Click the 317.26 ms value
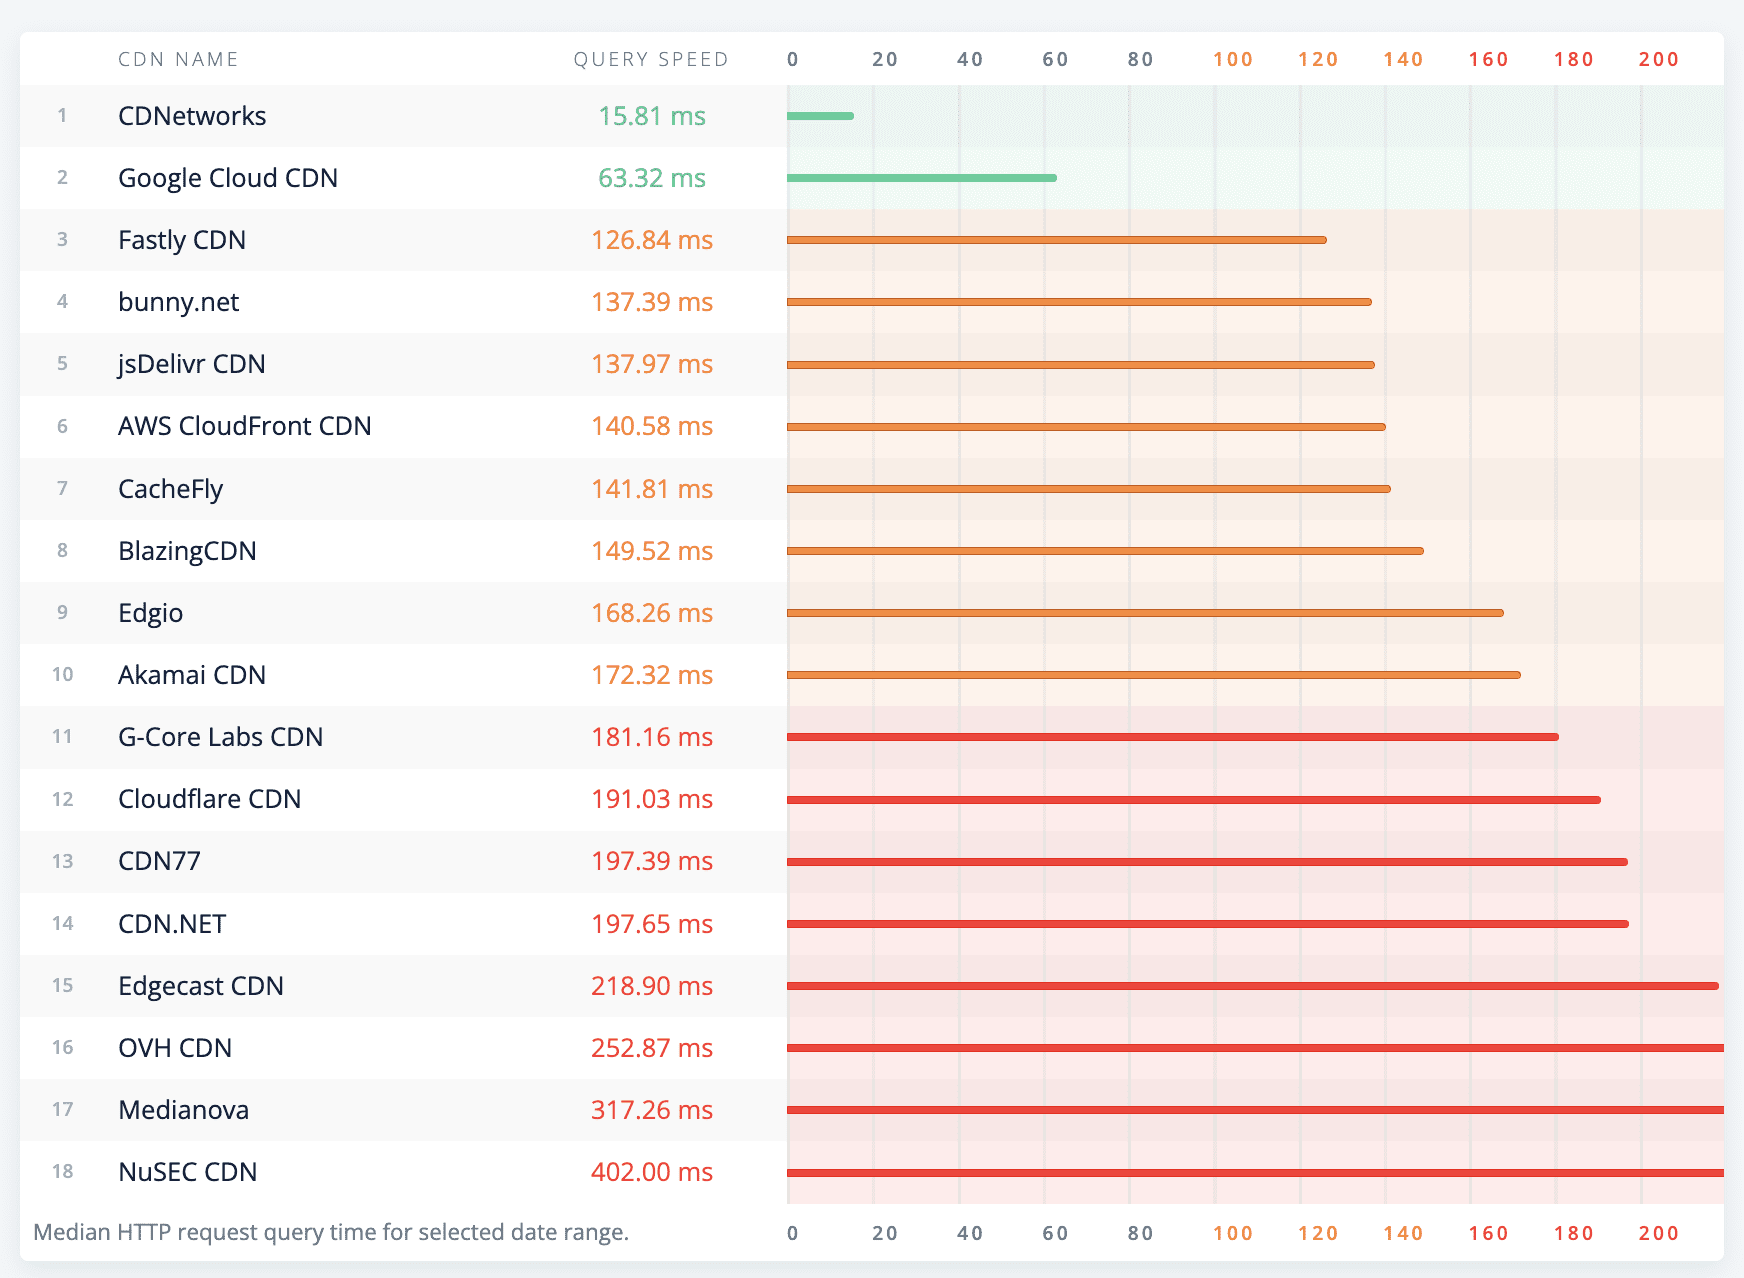The height and width of the screenshot is (1278, 1744). pos(652,1110)
